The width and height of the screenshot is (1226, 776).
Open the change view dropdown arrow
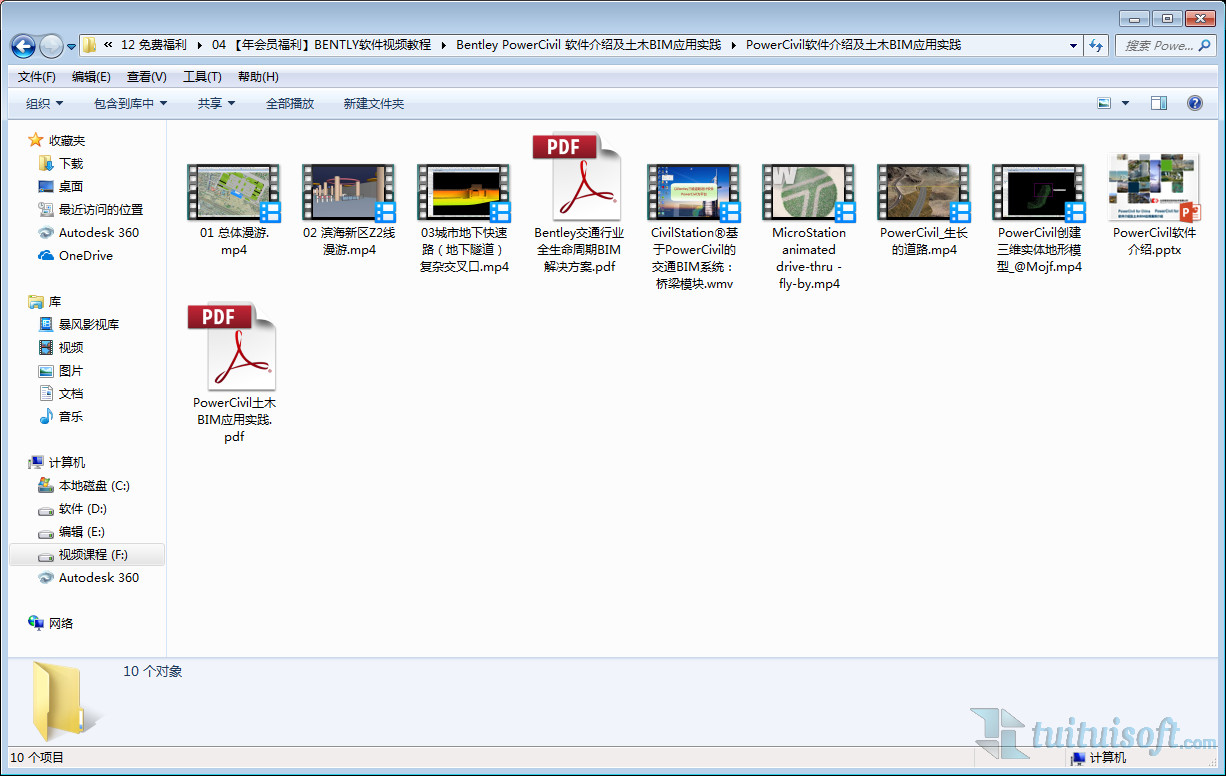click(x=1125, y=103)
